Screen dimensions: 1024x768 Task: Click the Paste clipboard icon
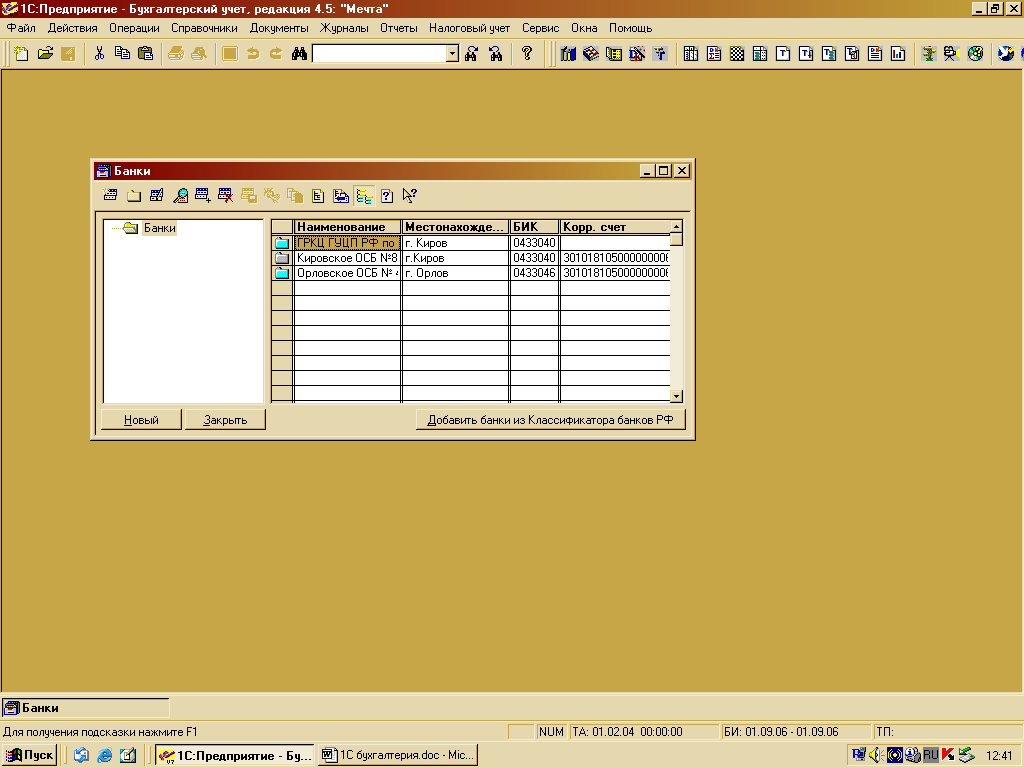pos(146,54)
